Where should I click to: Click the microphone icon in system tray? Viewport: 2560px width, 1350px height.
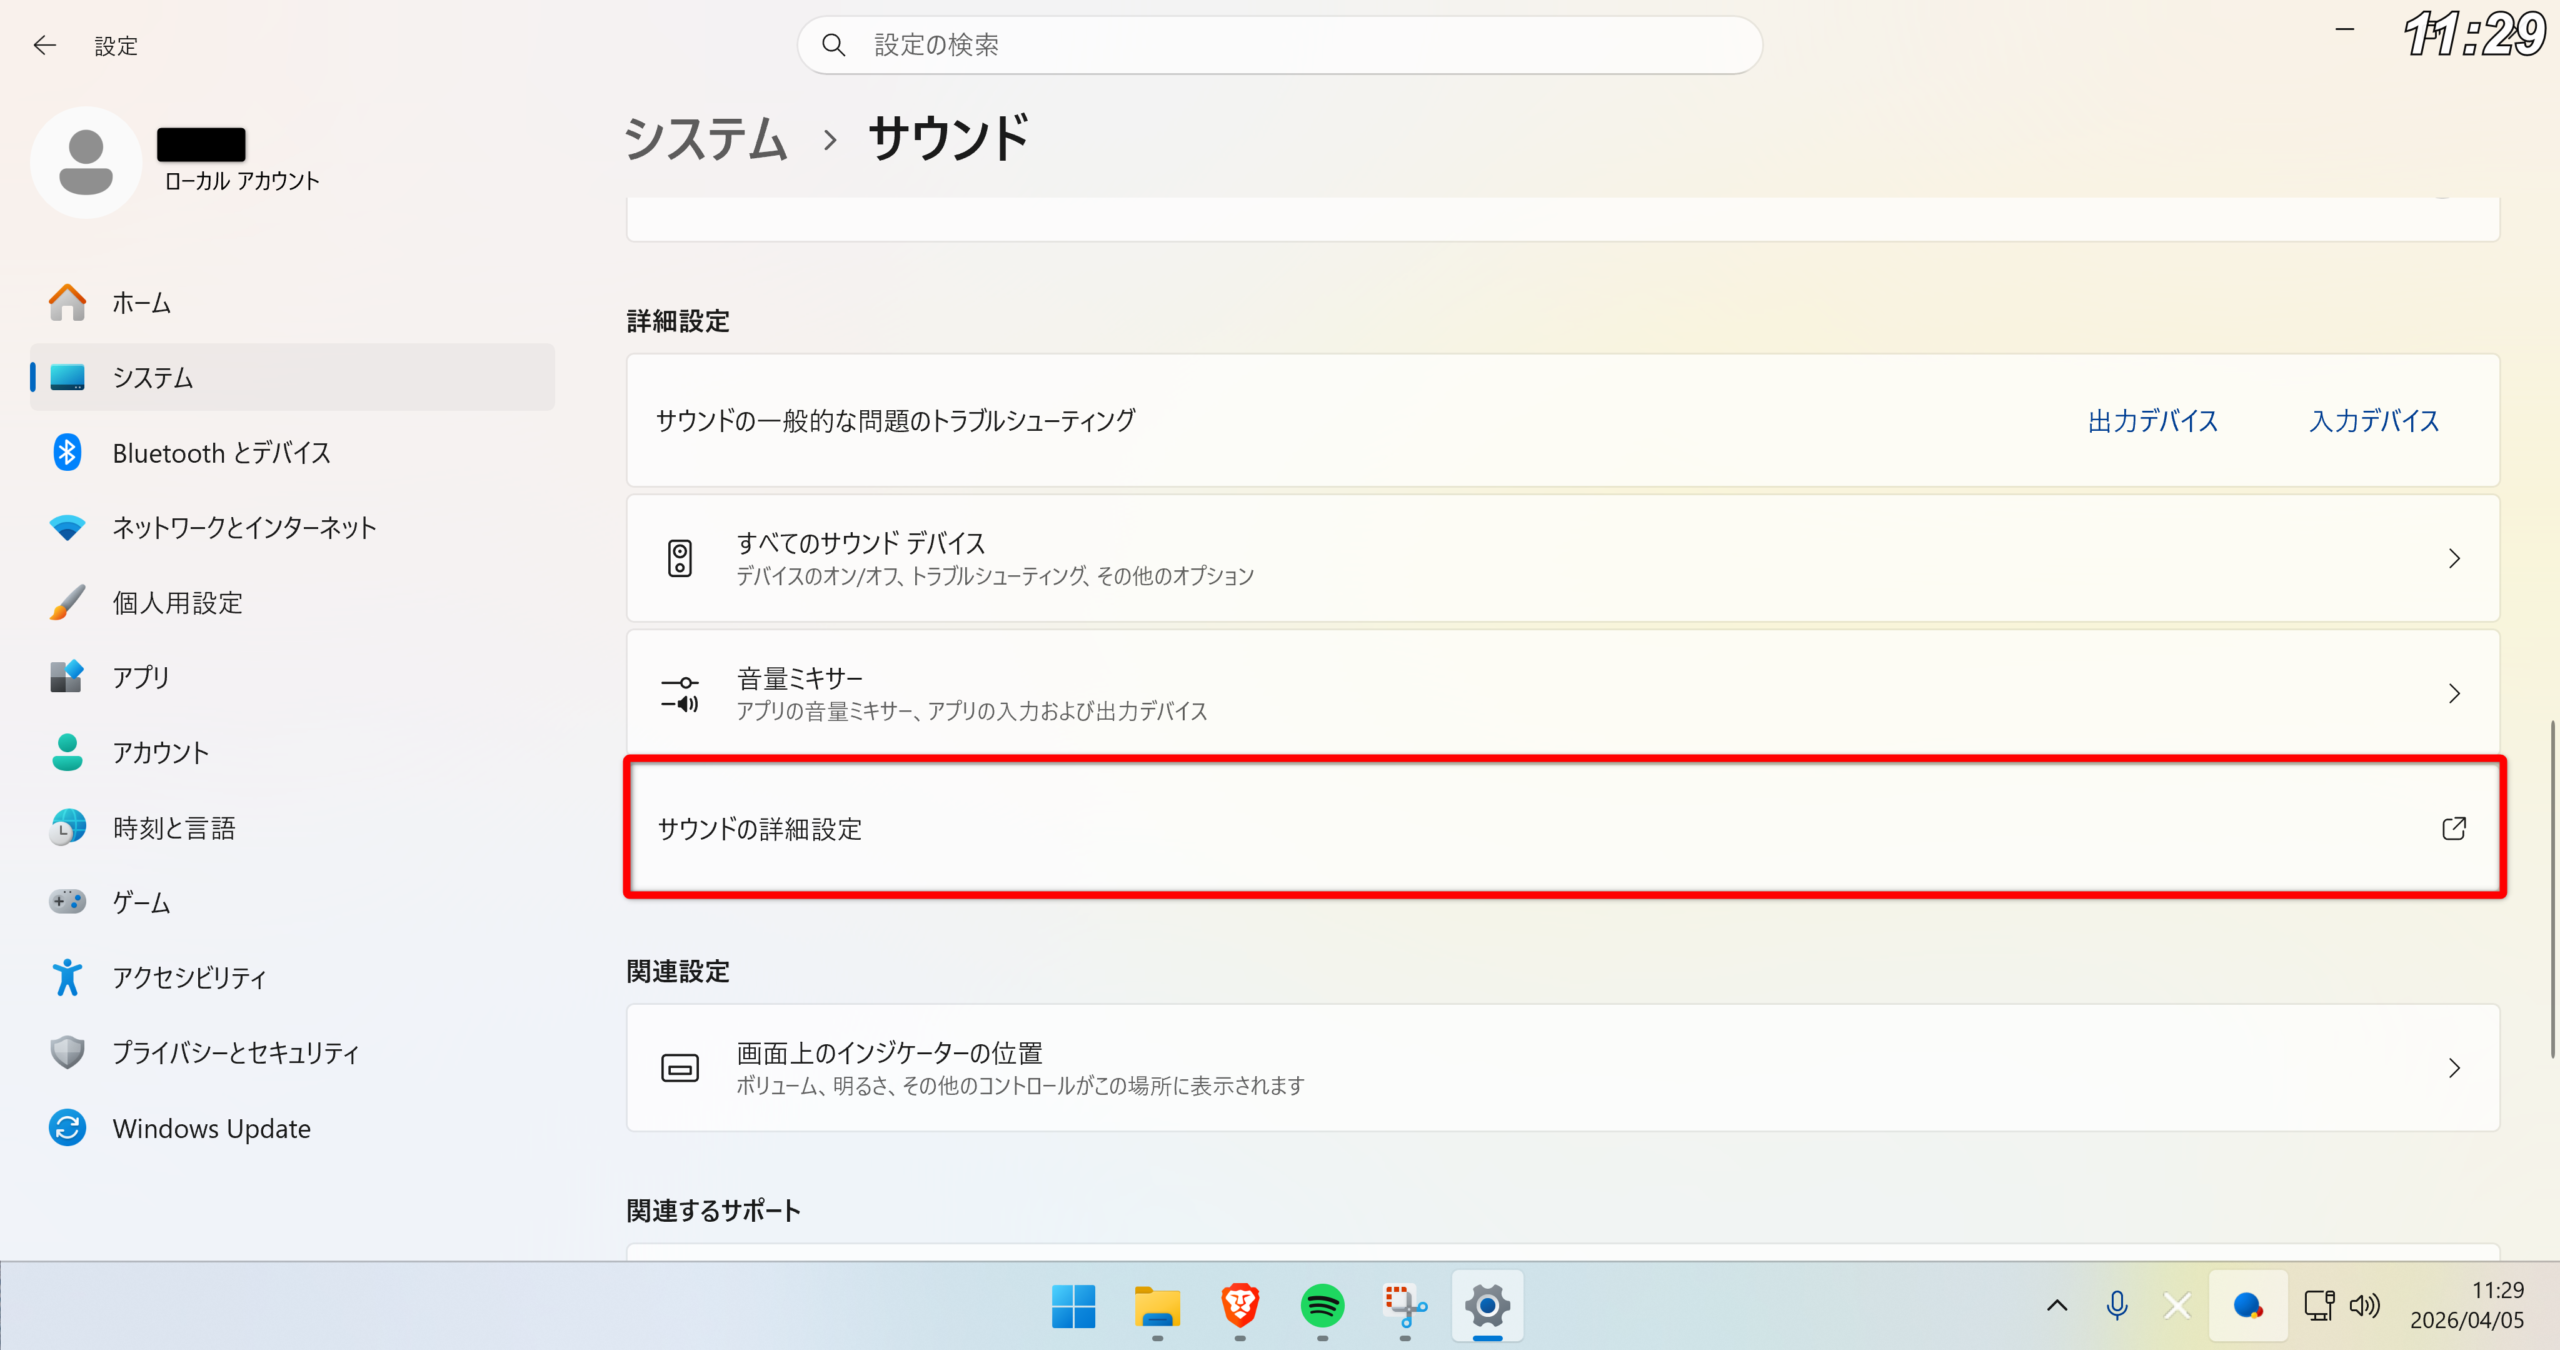pos(2116,1305)
